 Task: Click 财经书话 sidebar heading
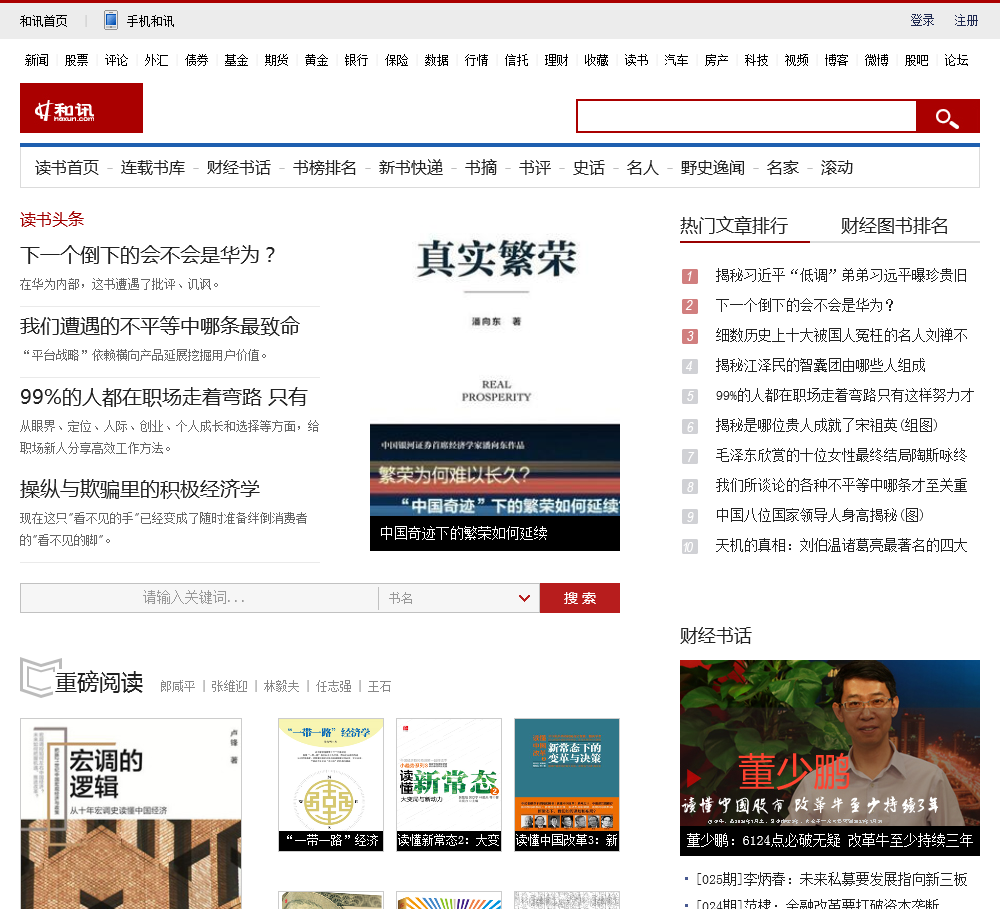[716, 636]
